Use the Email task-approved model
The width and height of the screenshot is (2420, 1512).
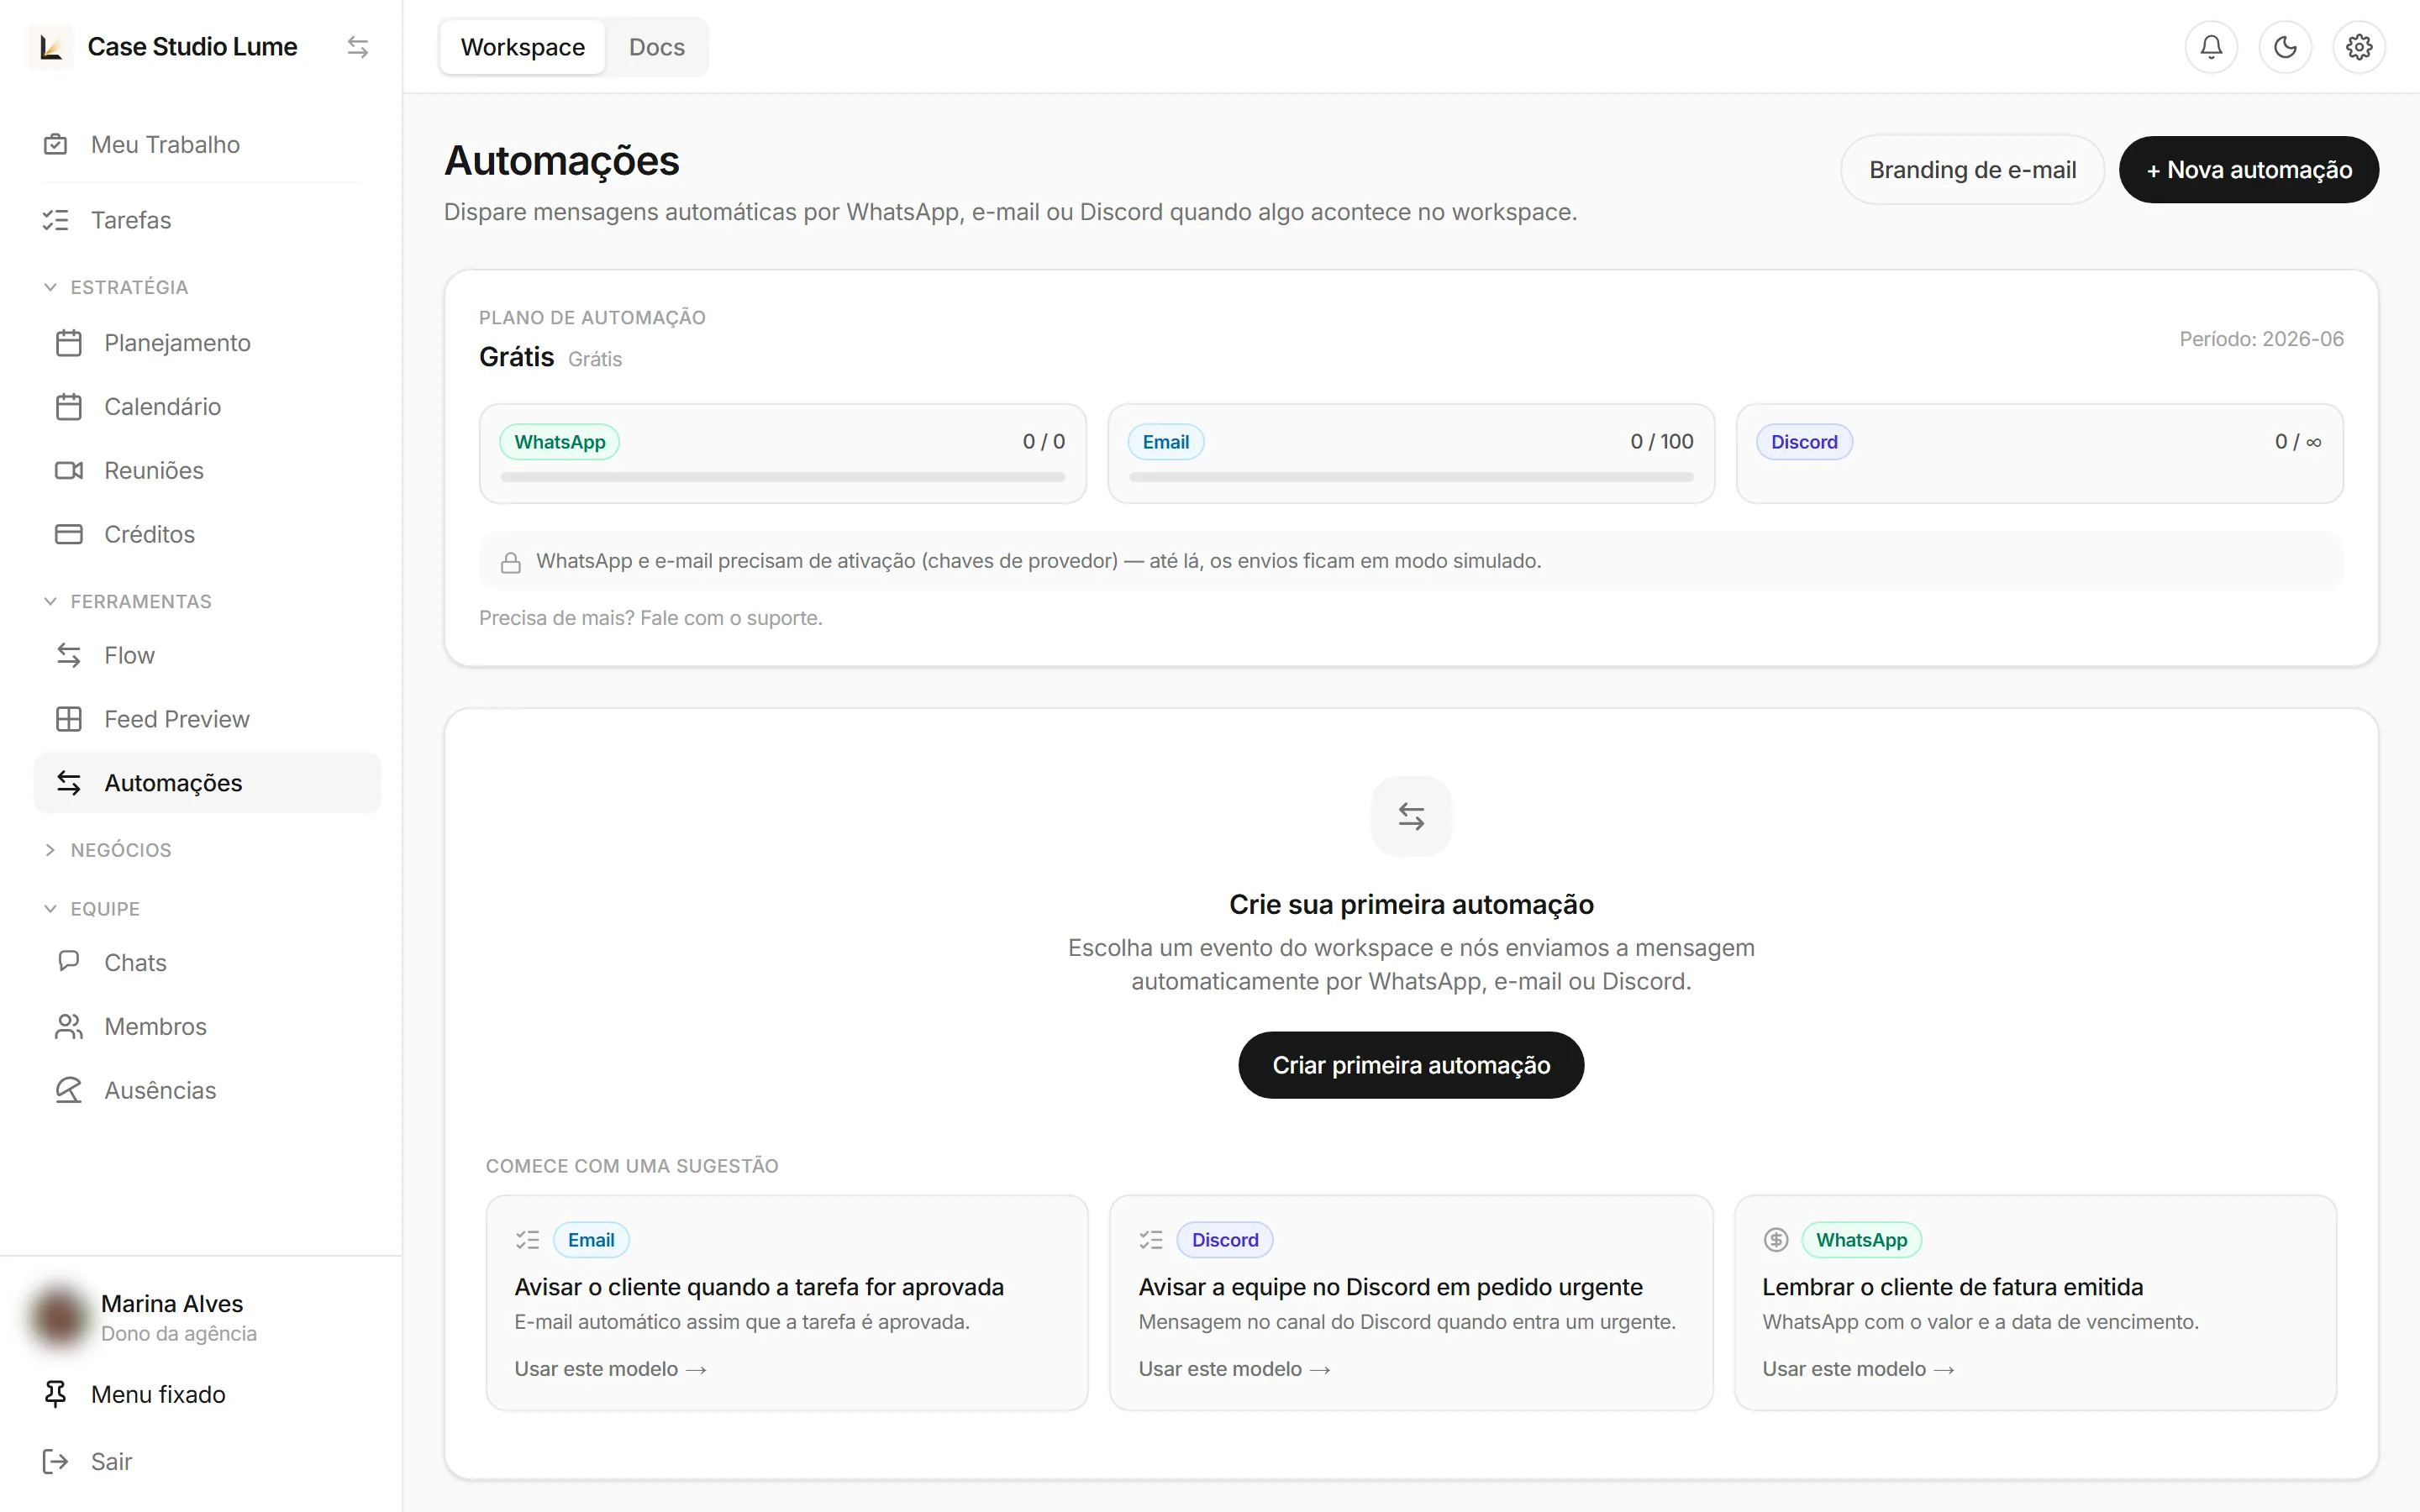click(x=610, y=1370)
